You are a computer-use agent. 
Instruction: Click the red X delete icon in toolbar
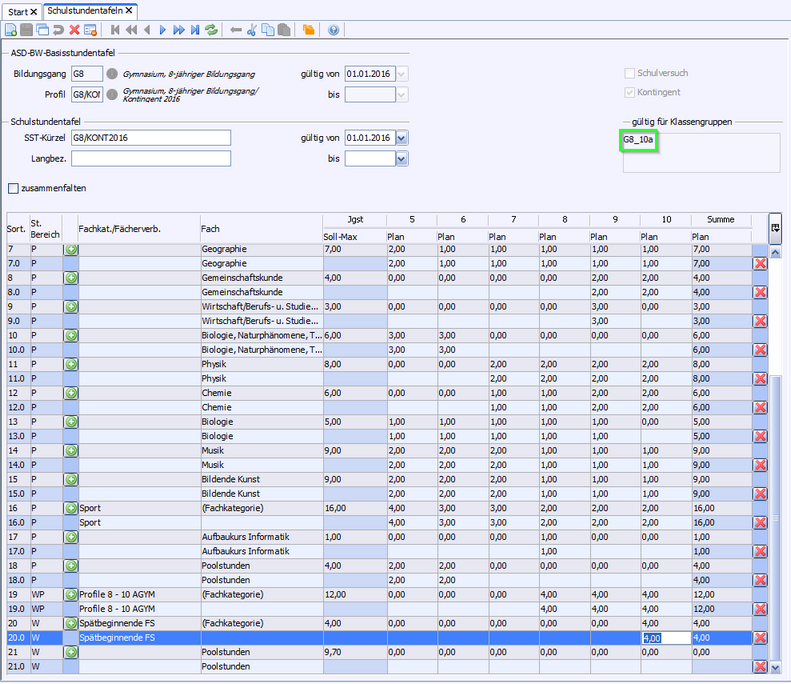[x=74, y=30]
